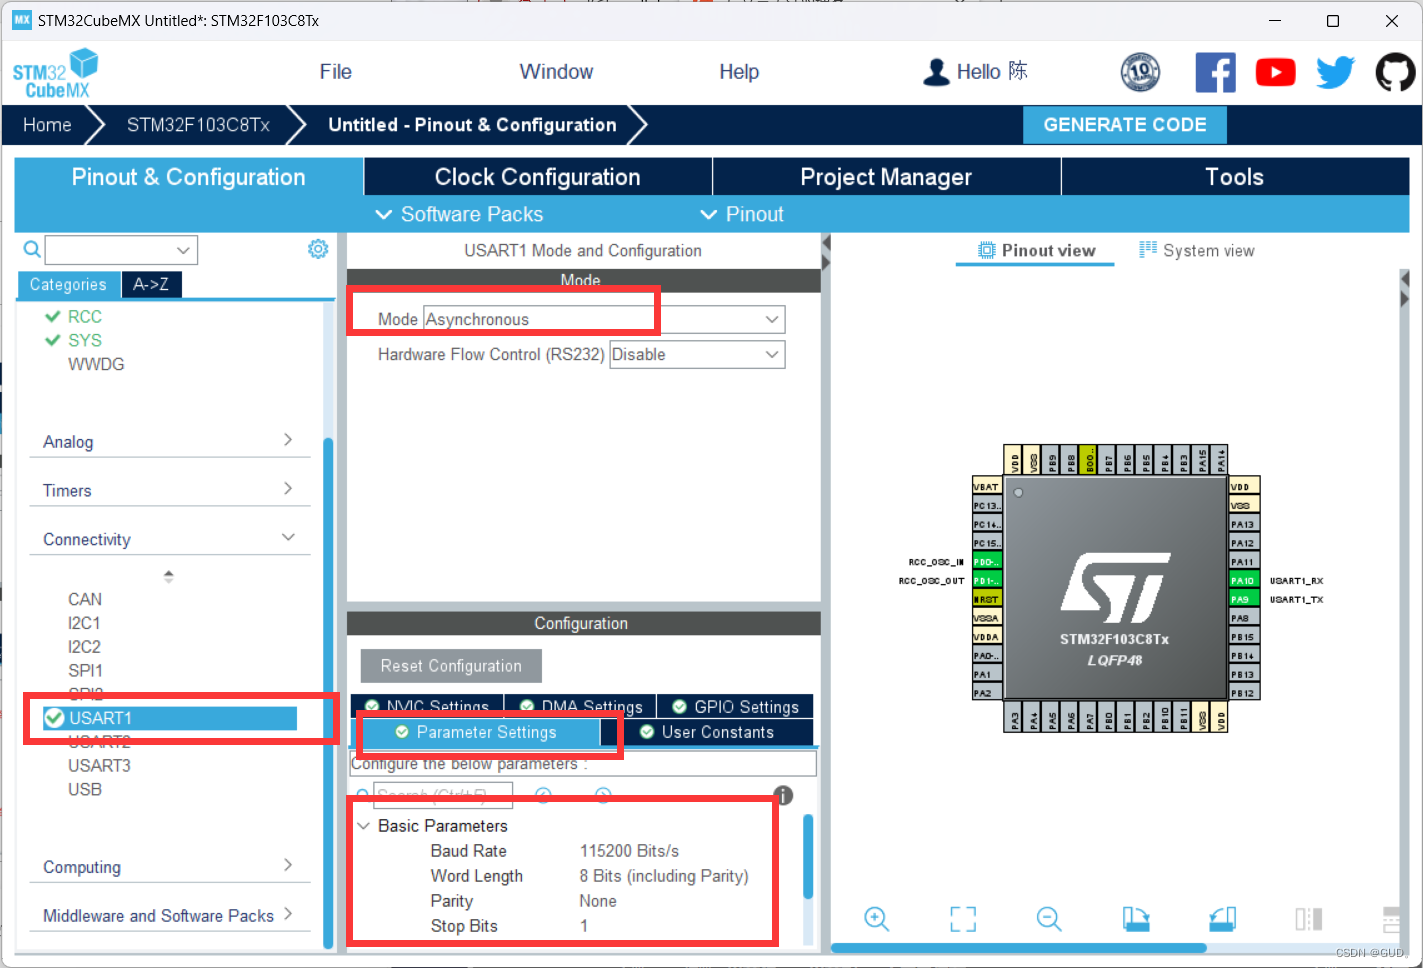Viewport: 1423px width, 968px height.
Task: Switch to System view
Action: coord(1196,250)
